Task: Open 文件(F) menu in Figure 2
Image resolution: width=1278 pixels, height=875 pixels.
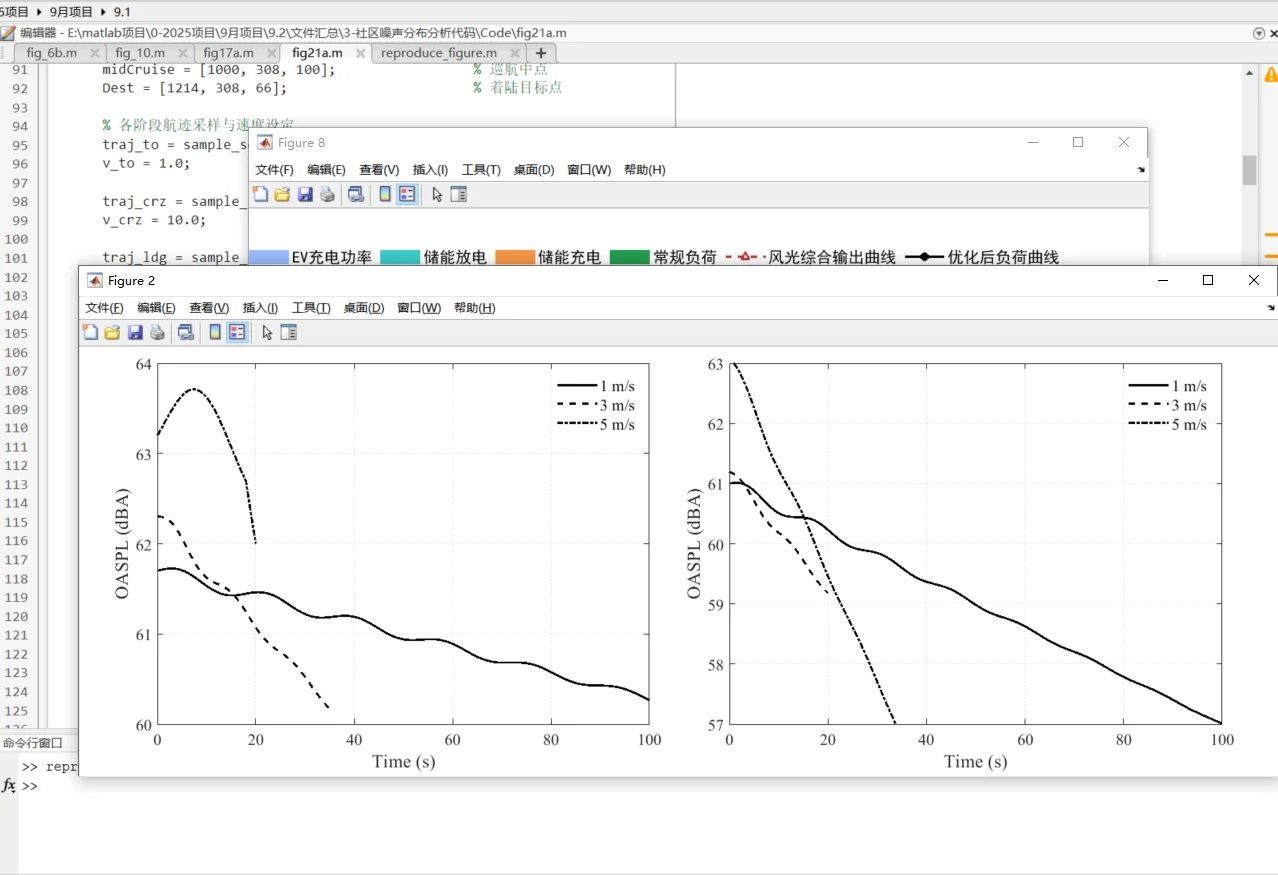Action: (104, 308)
